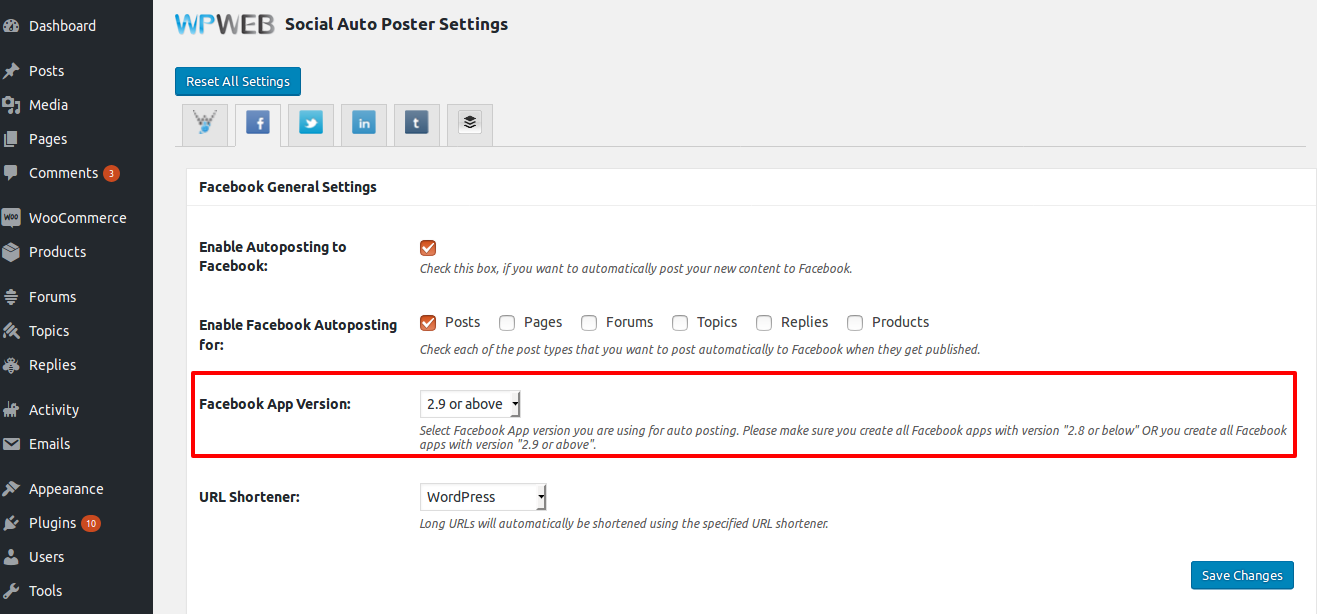
Task: Open the Twitter settings tab icon
Action: (x=311, y=124)
